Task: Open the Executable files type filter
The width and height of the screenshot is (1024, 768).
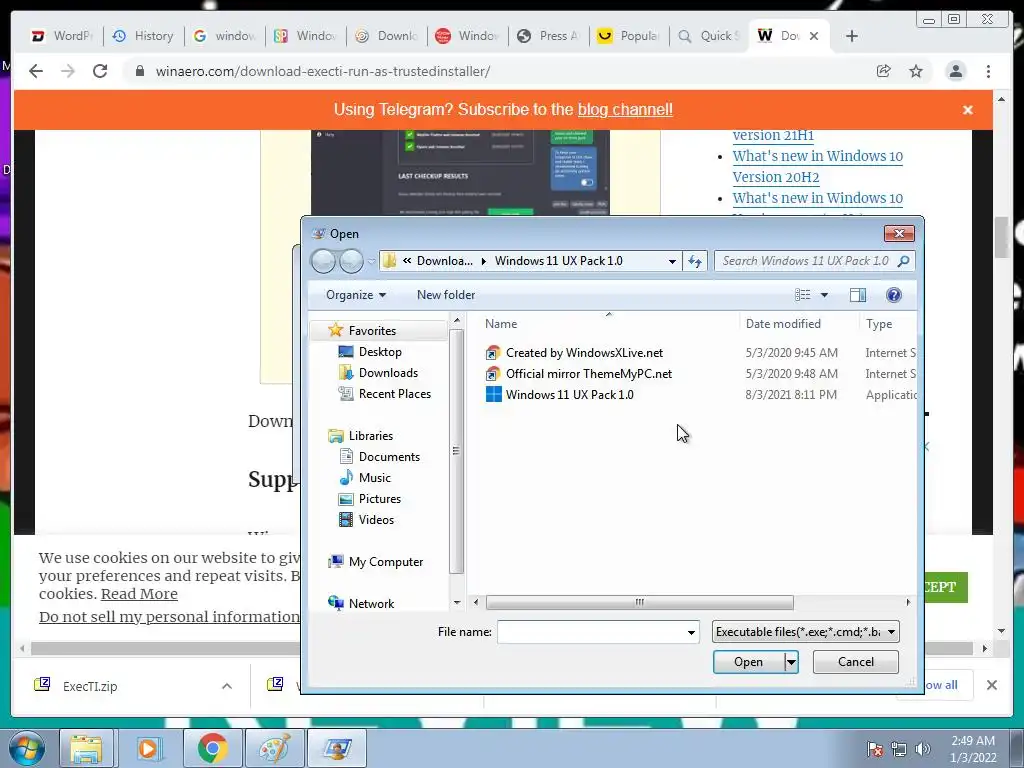Action: click(805, 632)
